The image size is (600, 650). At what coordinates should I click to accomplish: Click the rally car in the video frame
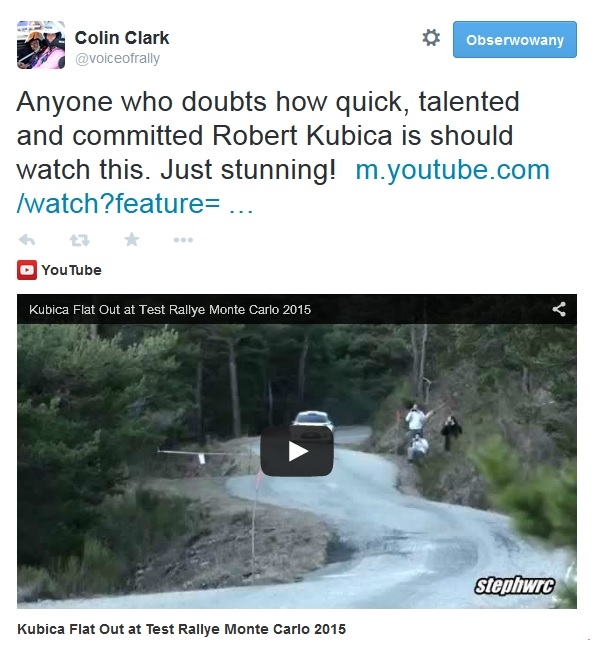coord(313,420)
